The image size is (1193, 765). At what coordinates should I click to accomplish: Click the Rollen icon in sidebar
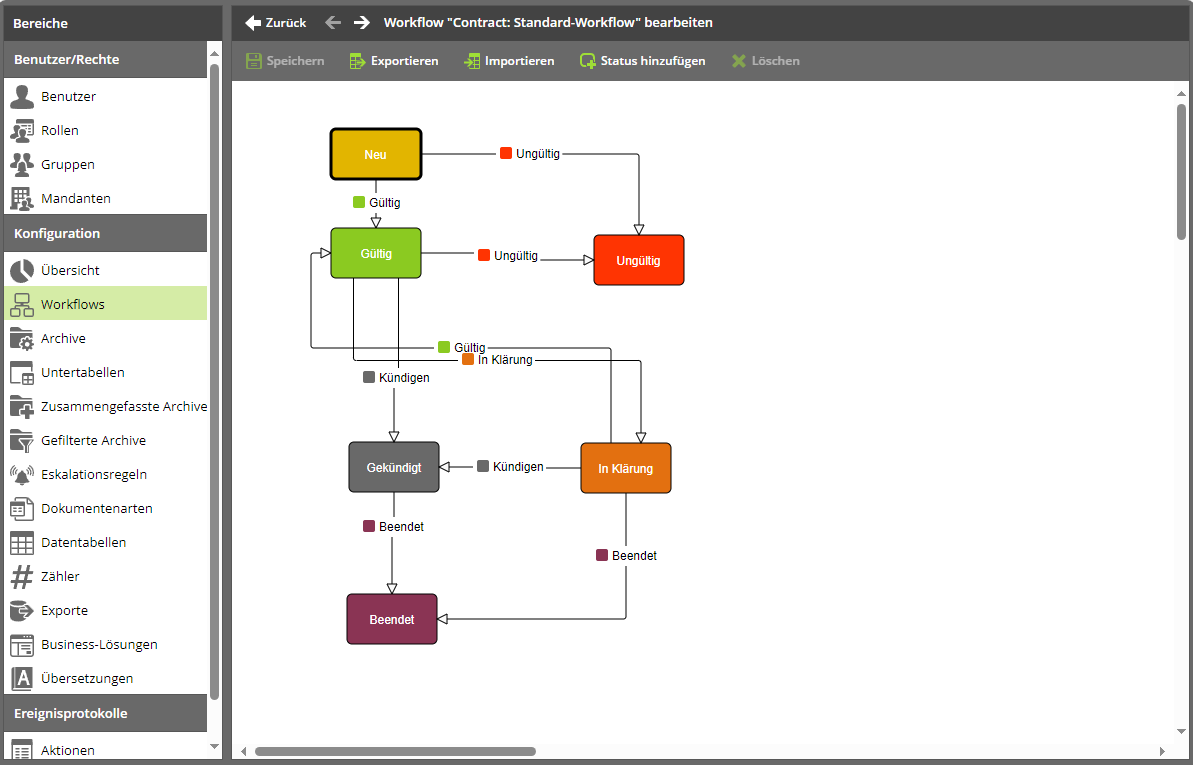[22, 131]
